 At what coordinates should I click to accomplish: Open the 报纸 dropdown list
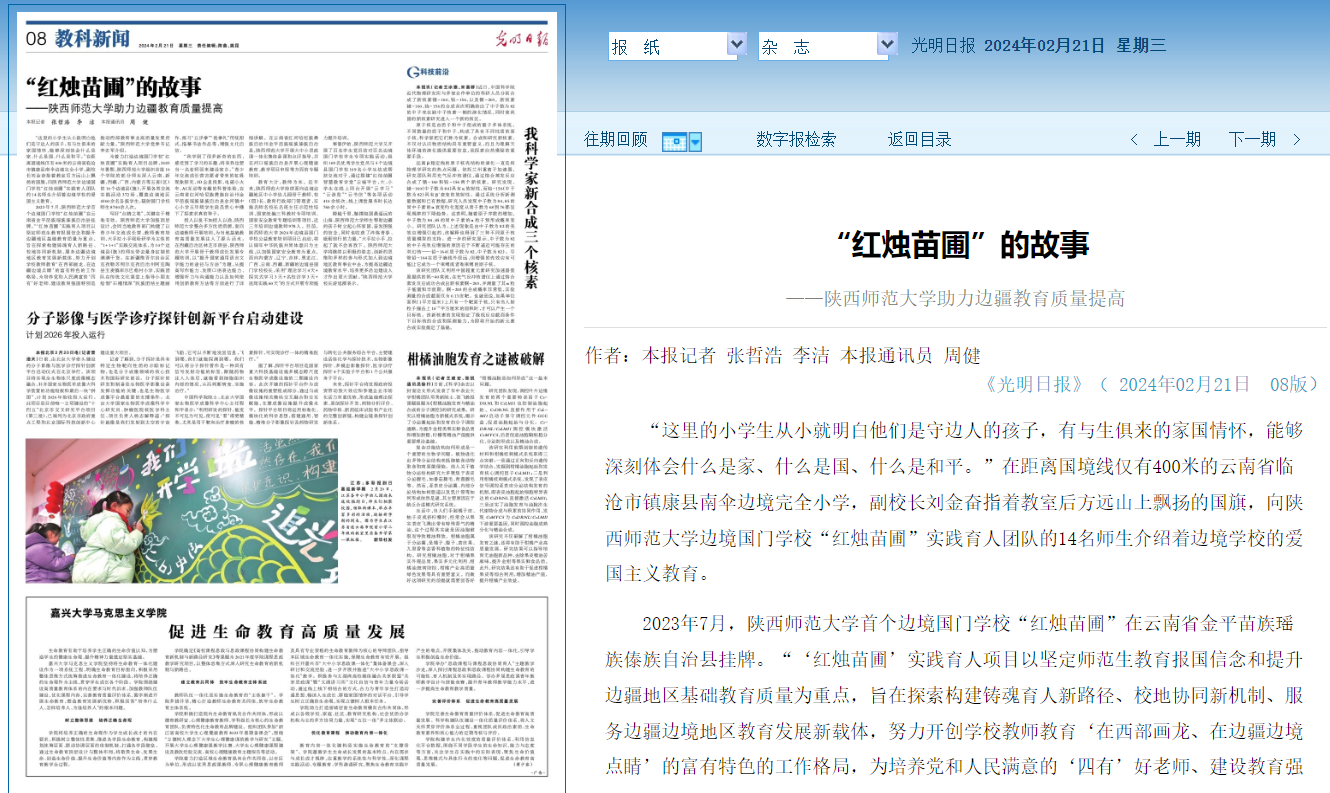tap(737, 45)
